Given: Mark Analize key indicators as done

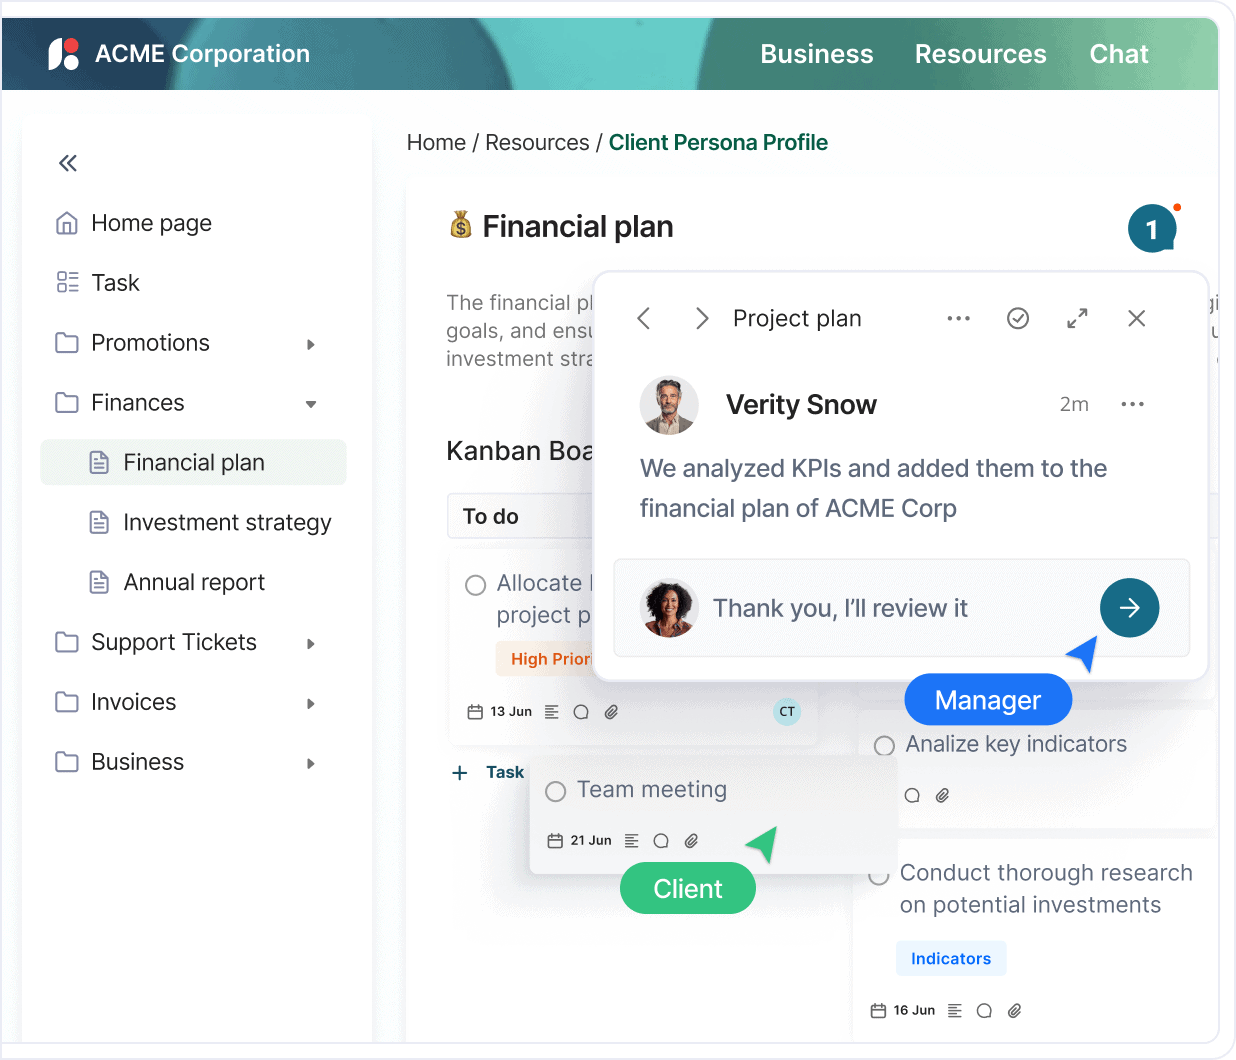Looking at the screenshot, I should [x=884, y=746].
